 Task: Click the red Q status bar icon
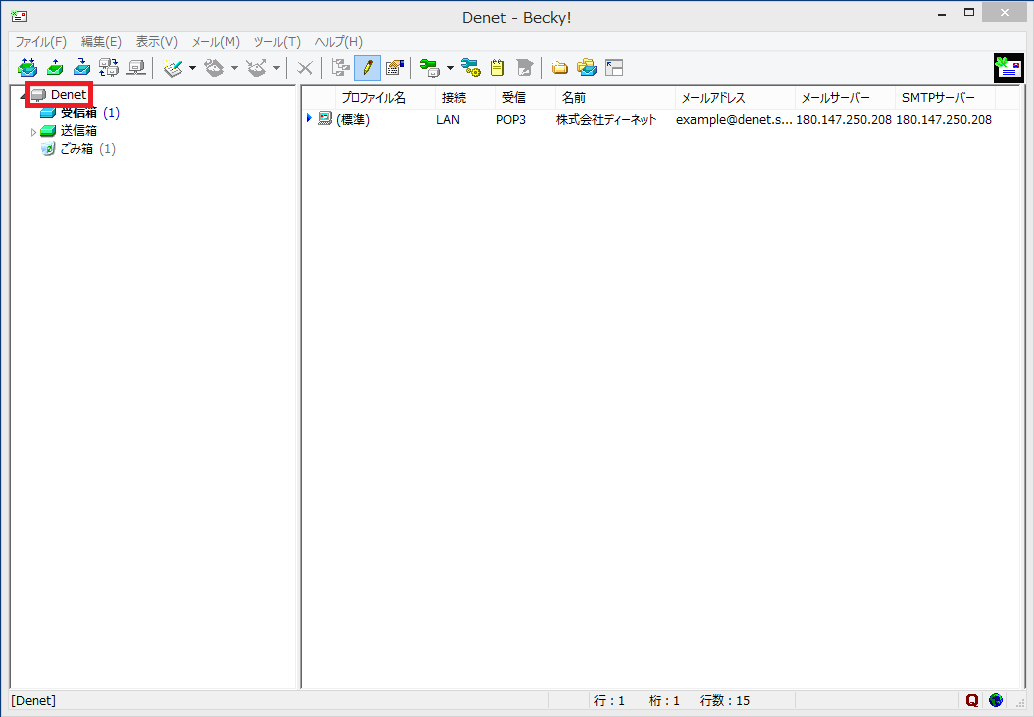pos(971,700)
